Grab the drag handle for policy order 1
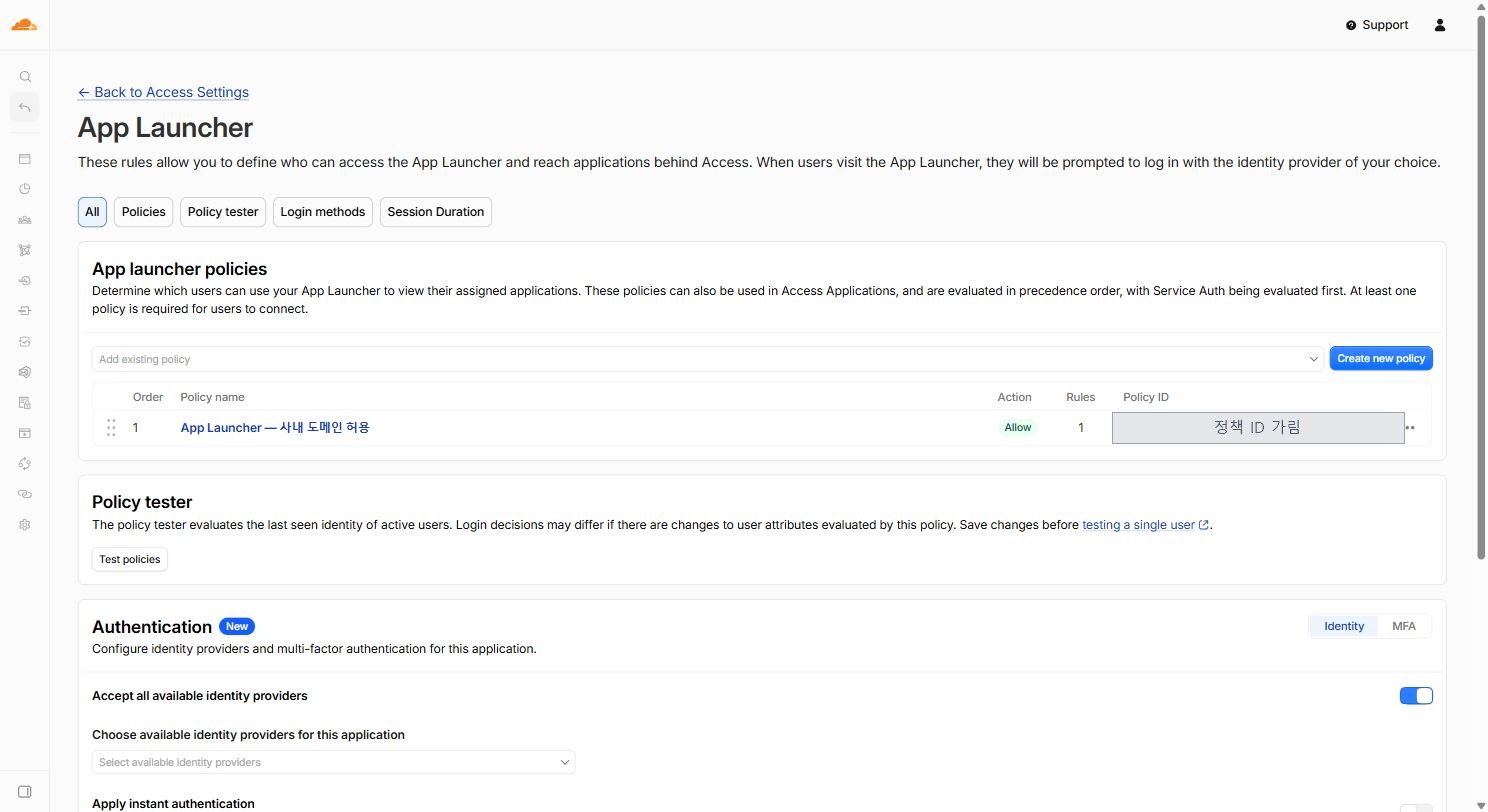Image resolution: width=1488 pixels, height=812 pixels. 111,428
